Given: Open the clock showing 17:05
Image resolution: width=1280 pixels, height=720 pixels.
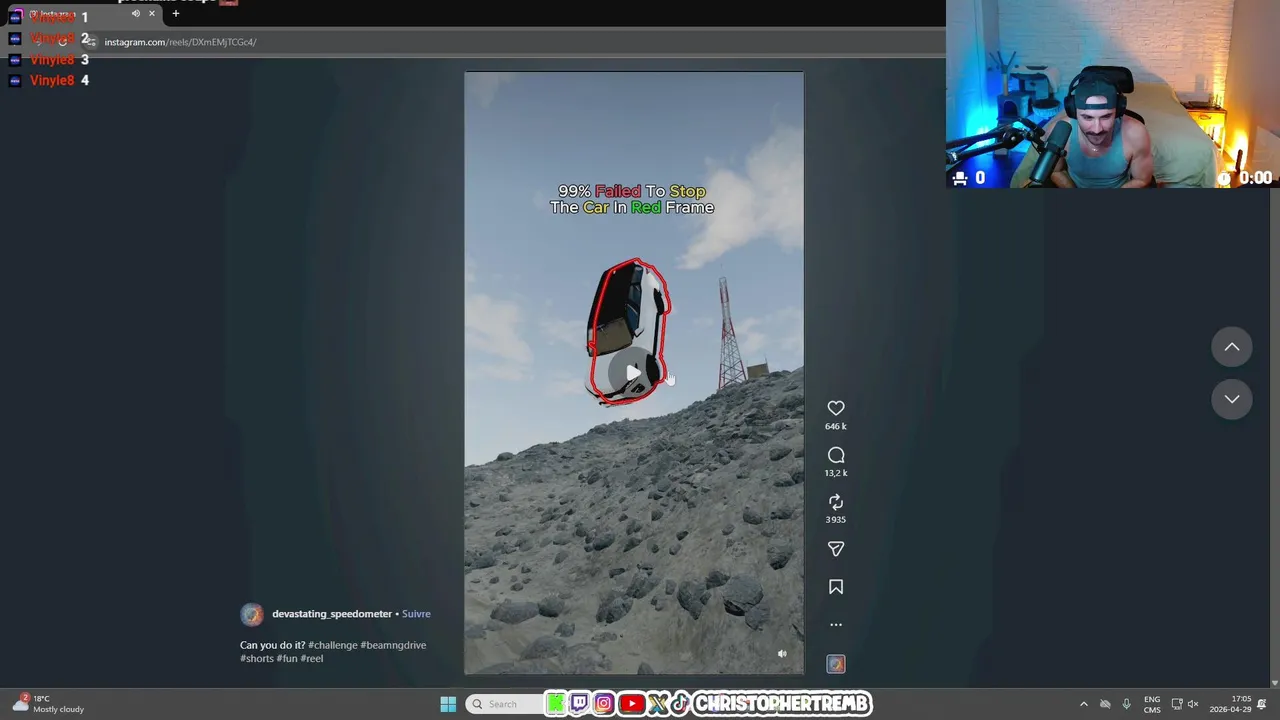Looking at the screenshot, I should click(1230, 704).
